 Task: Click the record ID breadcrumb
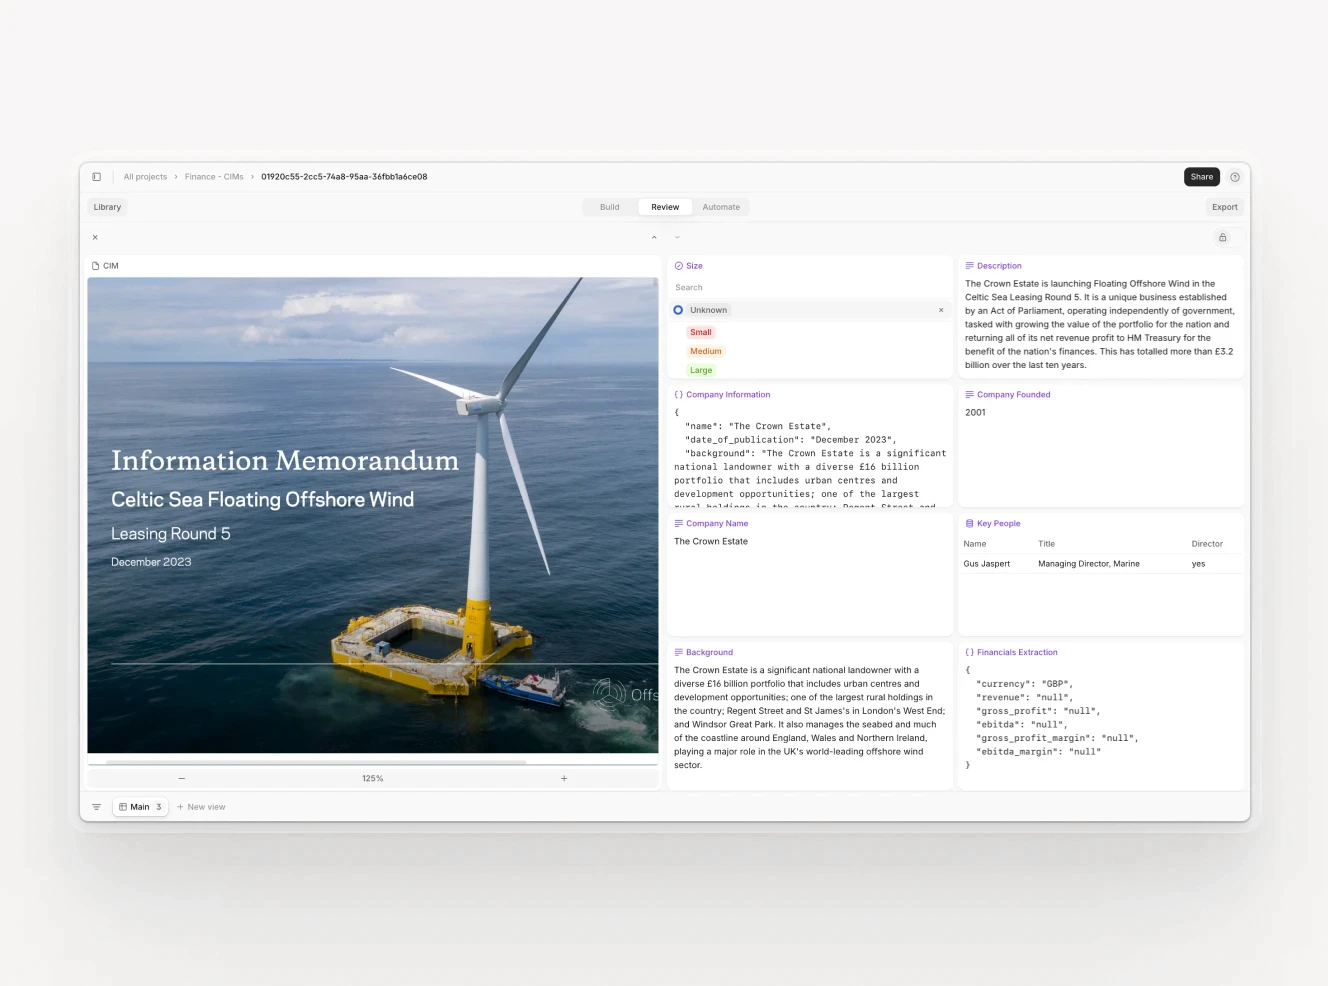pos(344,177)
